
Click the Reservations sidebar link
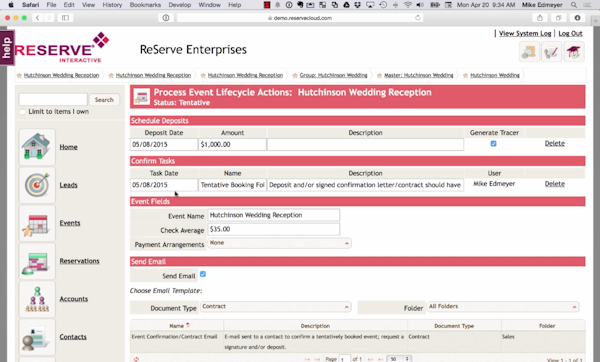point(79,261)
